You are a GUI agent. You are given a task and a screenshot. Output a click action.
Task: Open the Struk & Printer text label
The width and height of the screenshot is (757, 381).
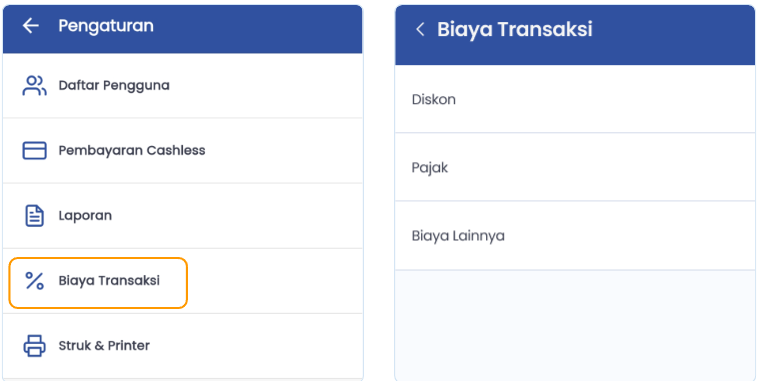pyautogui.click(x=104, y=346)
